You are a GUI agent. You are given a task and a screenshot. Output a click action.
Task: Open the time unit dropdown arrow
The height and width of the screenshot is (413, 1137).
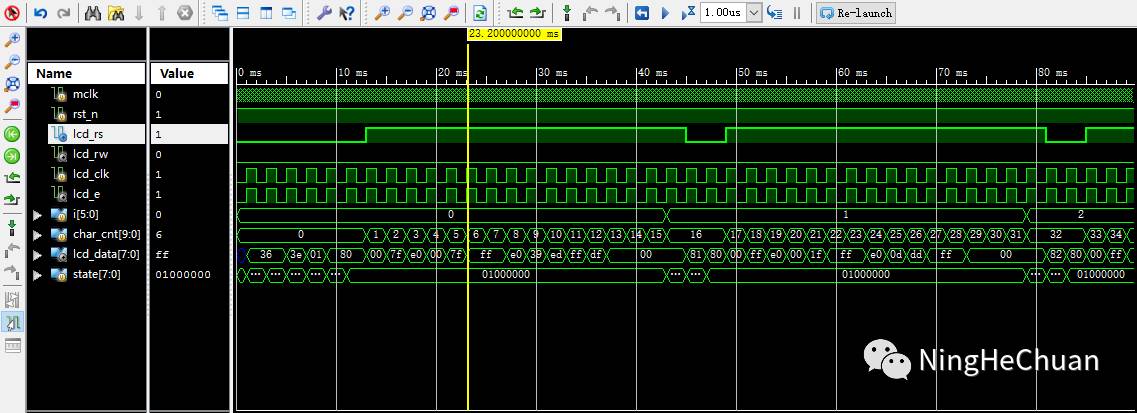753,13
